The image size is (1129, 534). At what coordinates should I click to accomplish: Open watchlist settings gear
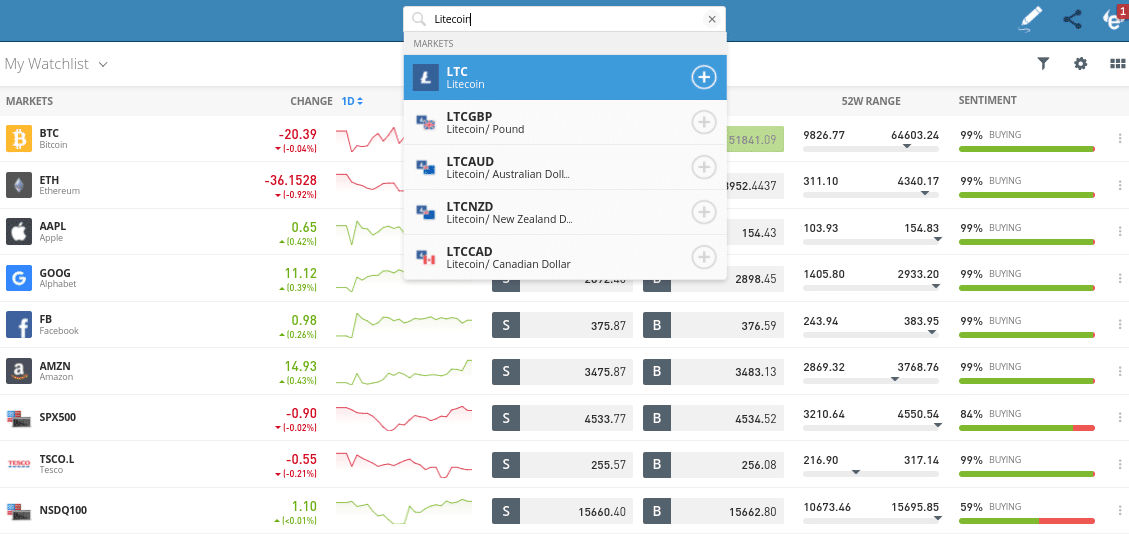click(1080, 63)
